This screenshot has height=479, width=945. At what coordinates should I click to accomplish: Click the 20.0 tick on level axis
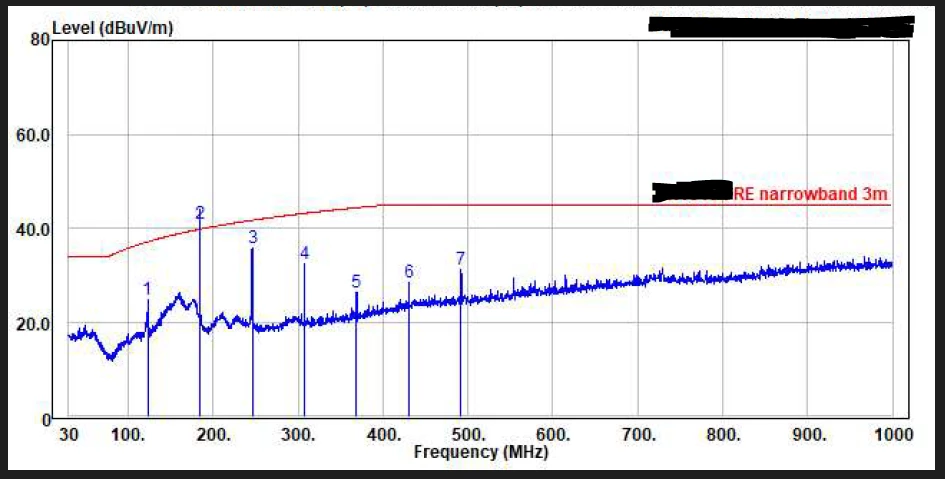[33, 324]
